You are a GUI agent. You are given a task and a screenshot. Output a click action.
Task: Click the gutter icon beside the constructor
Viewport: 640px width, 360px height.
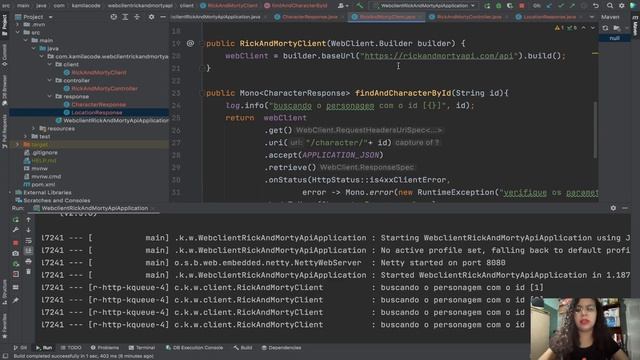pos(190,43)
